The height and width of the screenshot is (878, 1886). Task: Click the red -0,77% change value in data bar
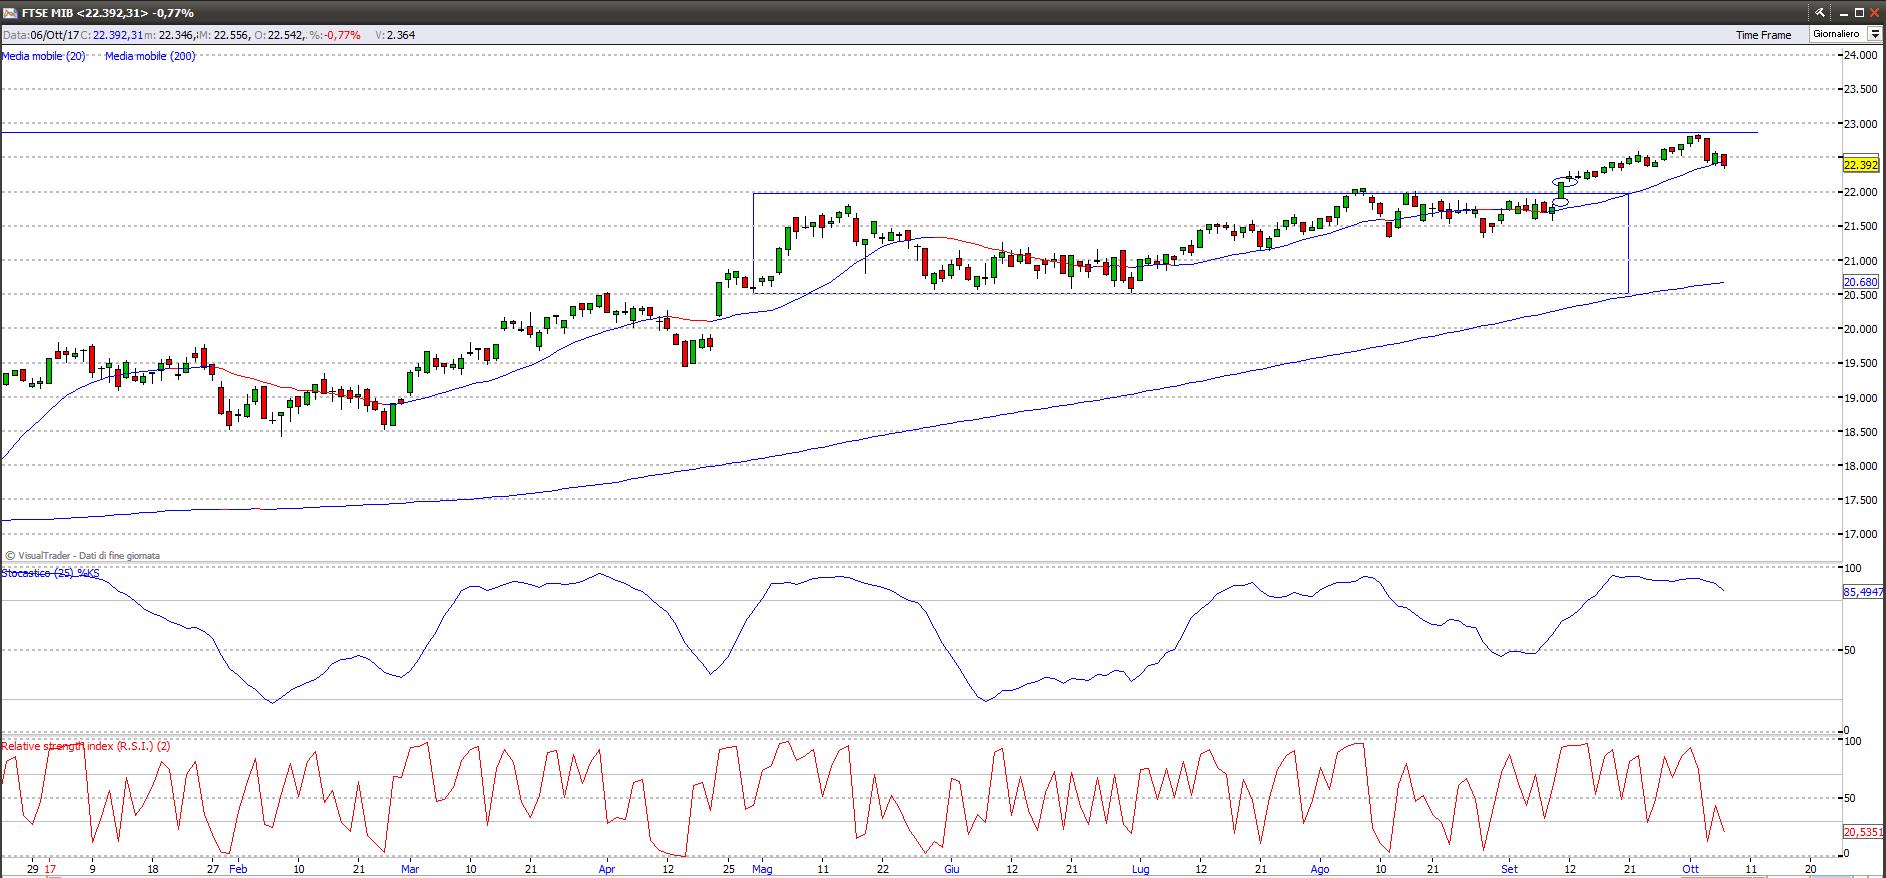[343, 35]
